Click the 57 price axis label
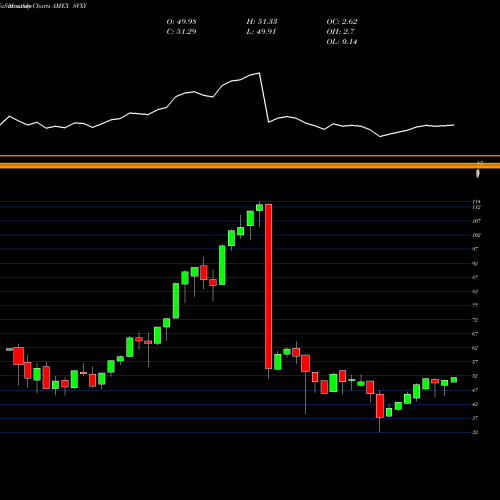The height and width of the screenshot is (500, 500). click(x=475, y=362)
